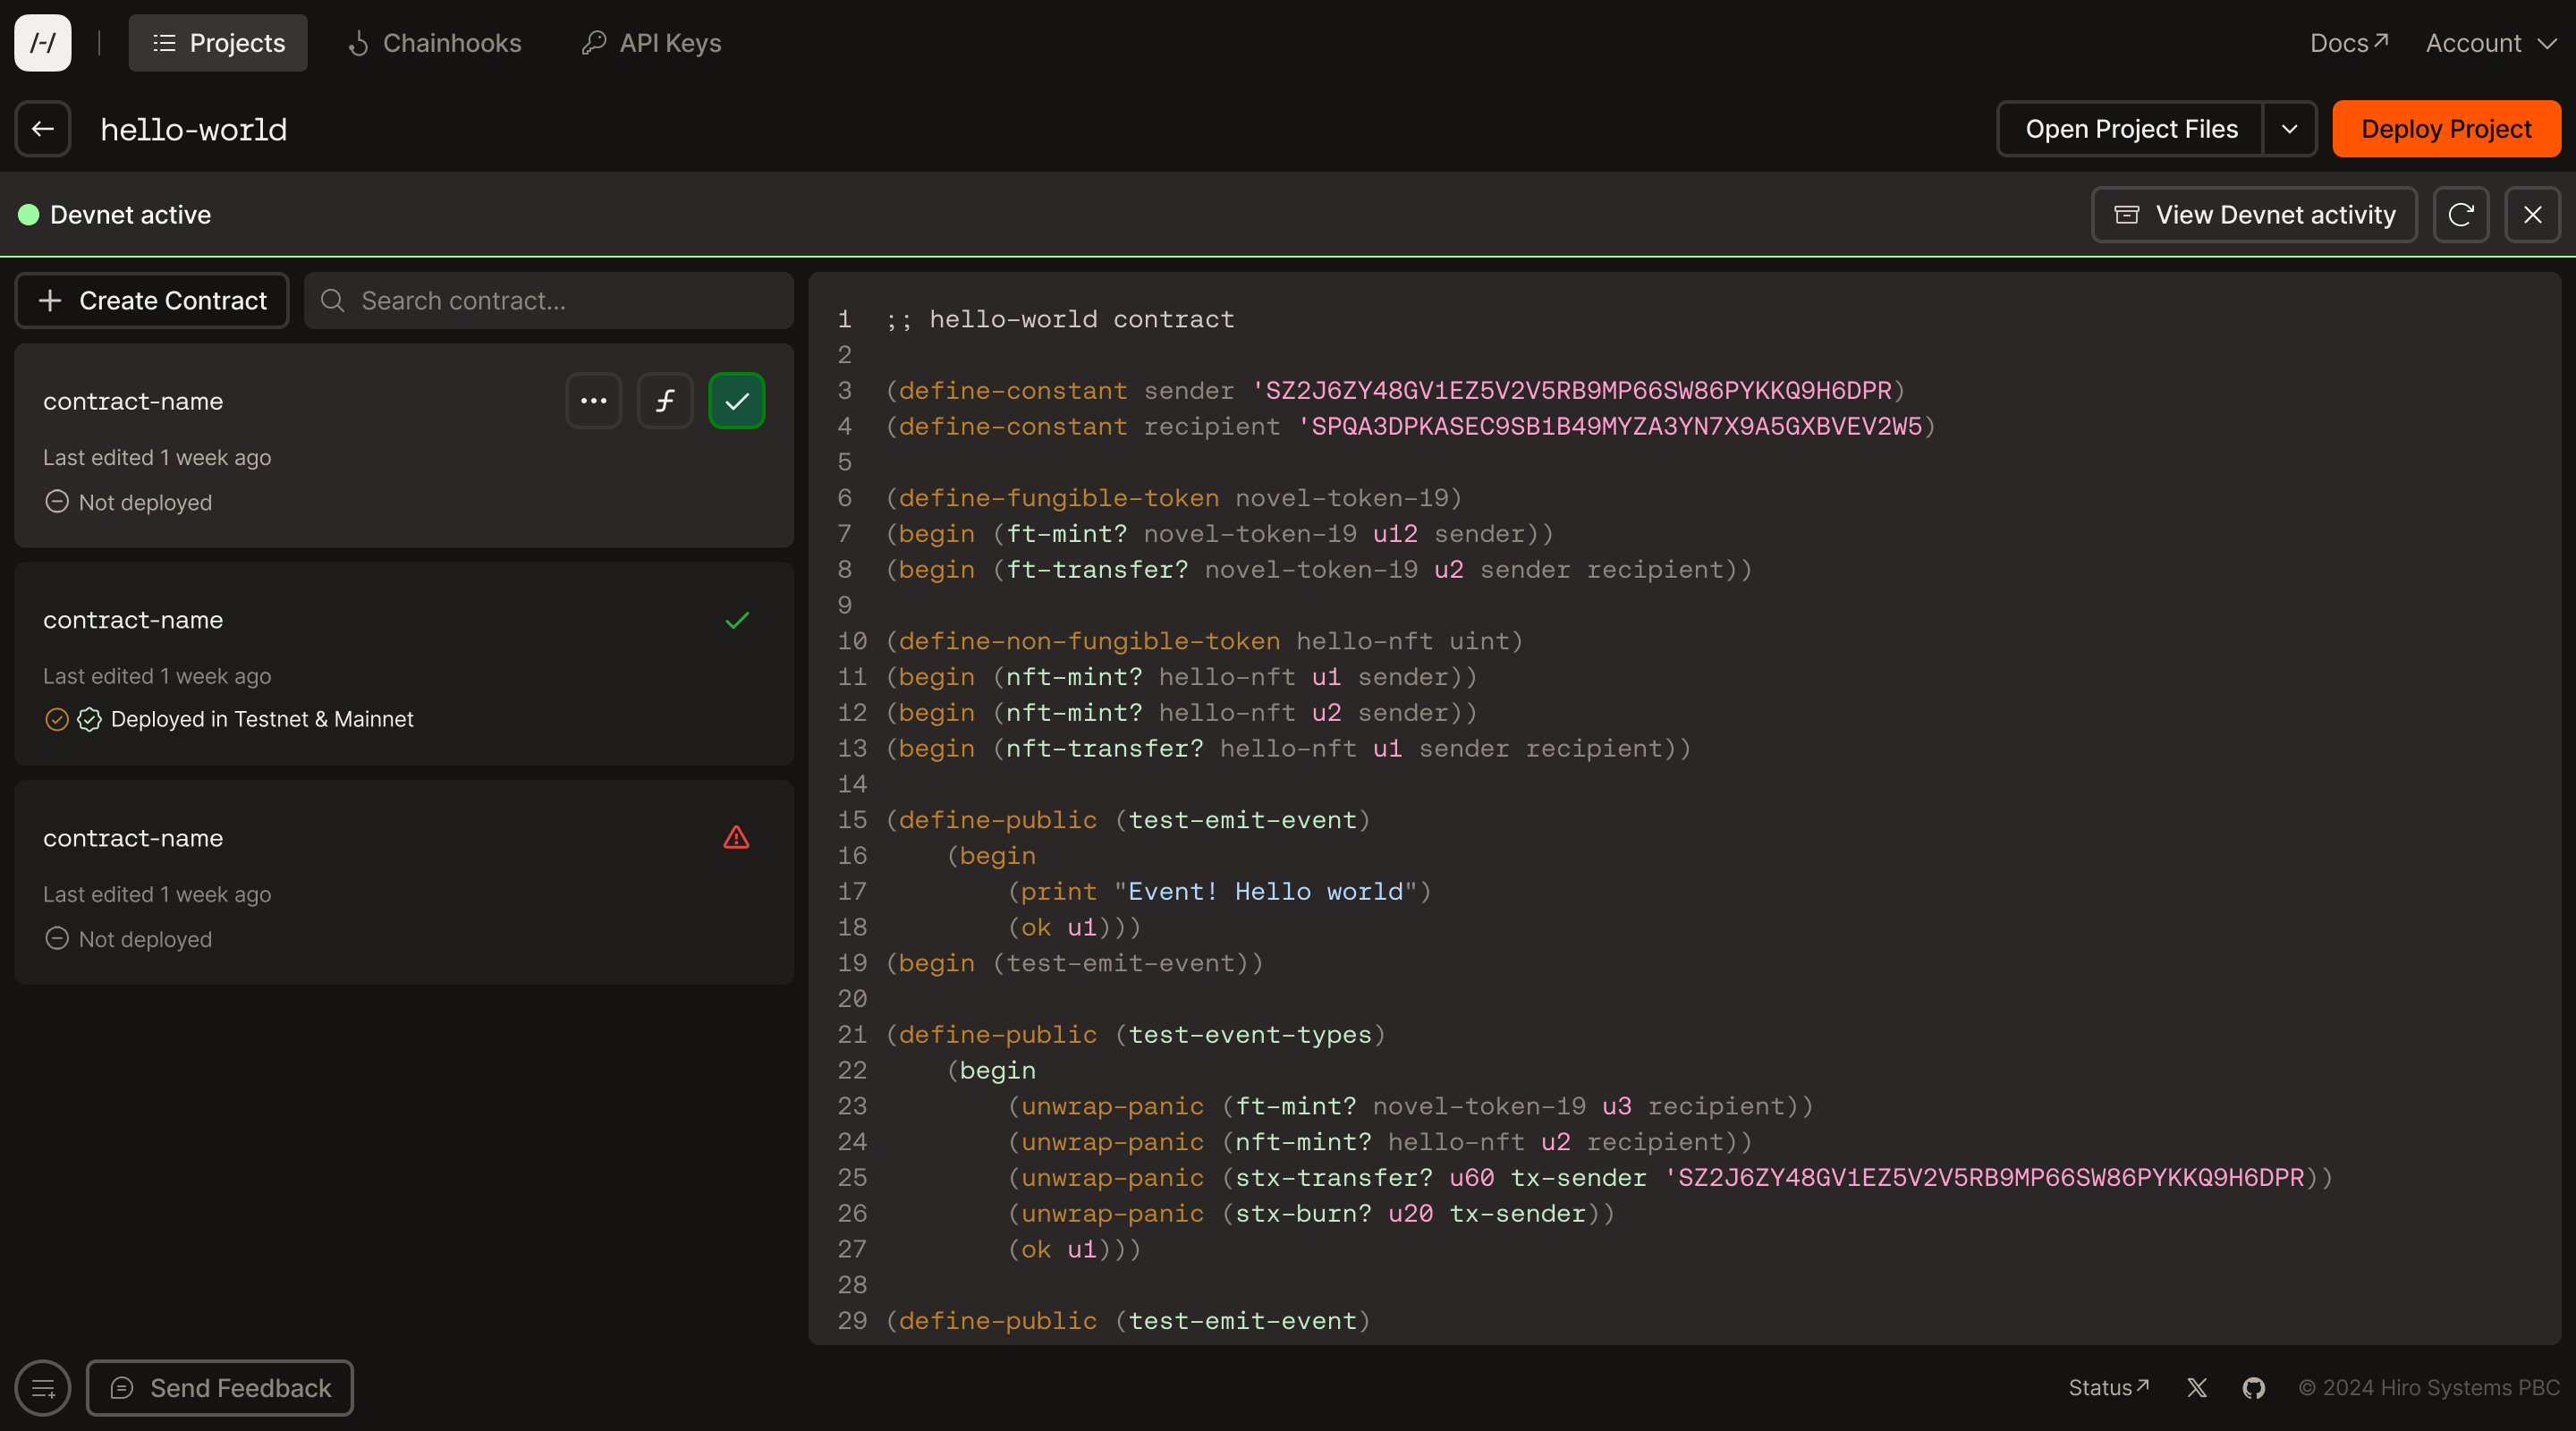Switch to the Chainhooks tab

click(x=435, y=43)
